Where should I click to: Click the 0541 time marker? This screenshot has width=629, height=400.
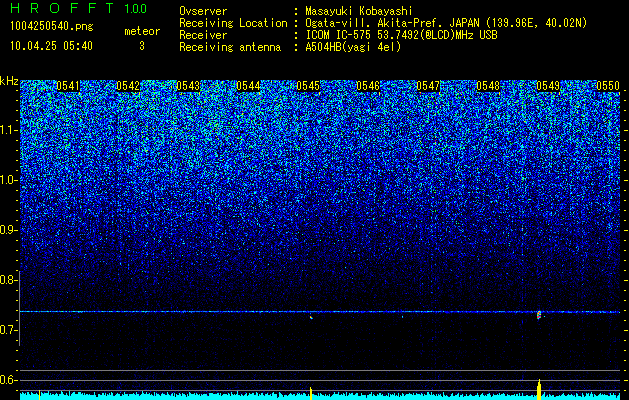pos(68,86)
